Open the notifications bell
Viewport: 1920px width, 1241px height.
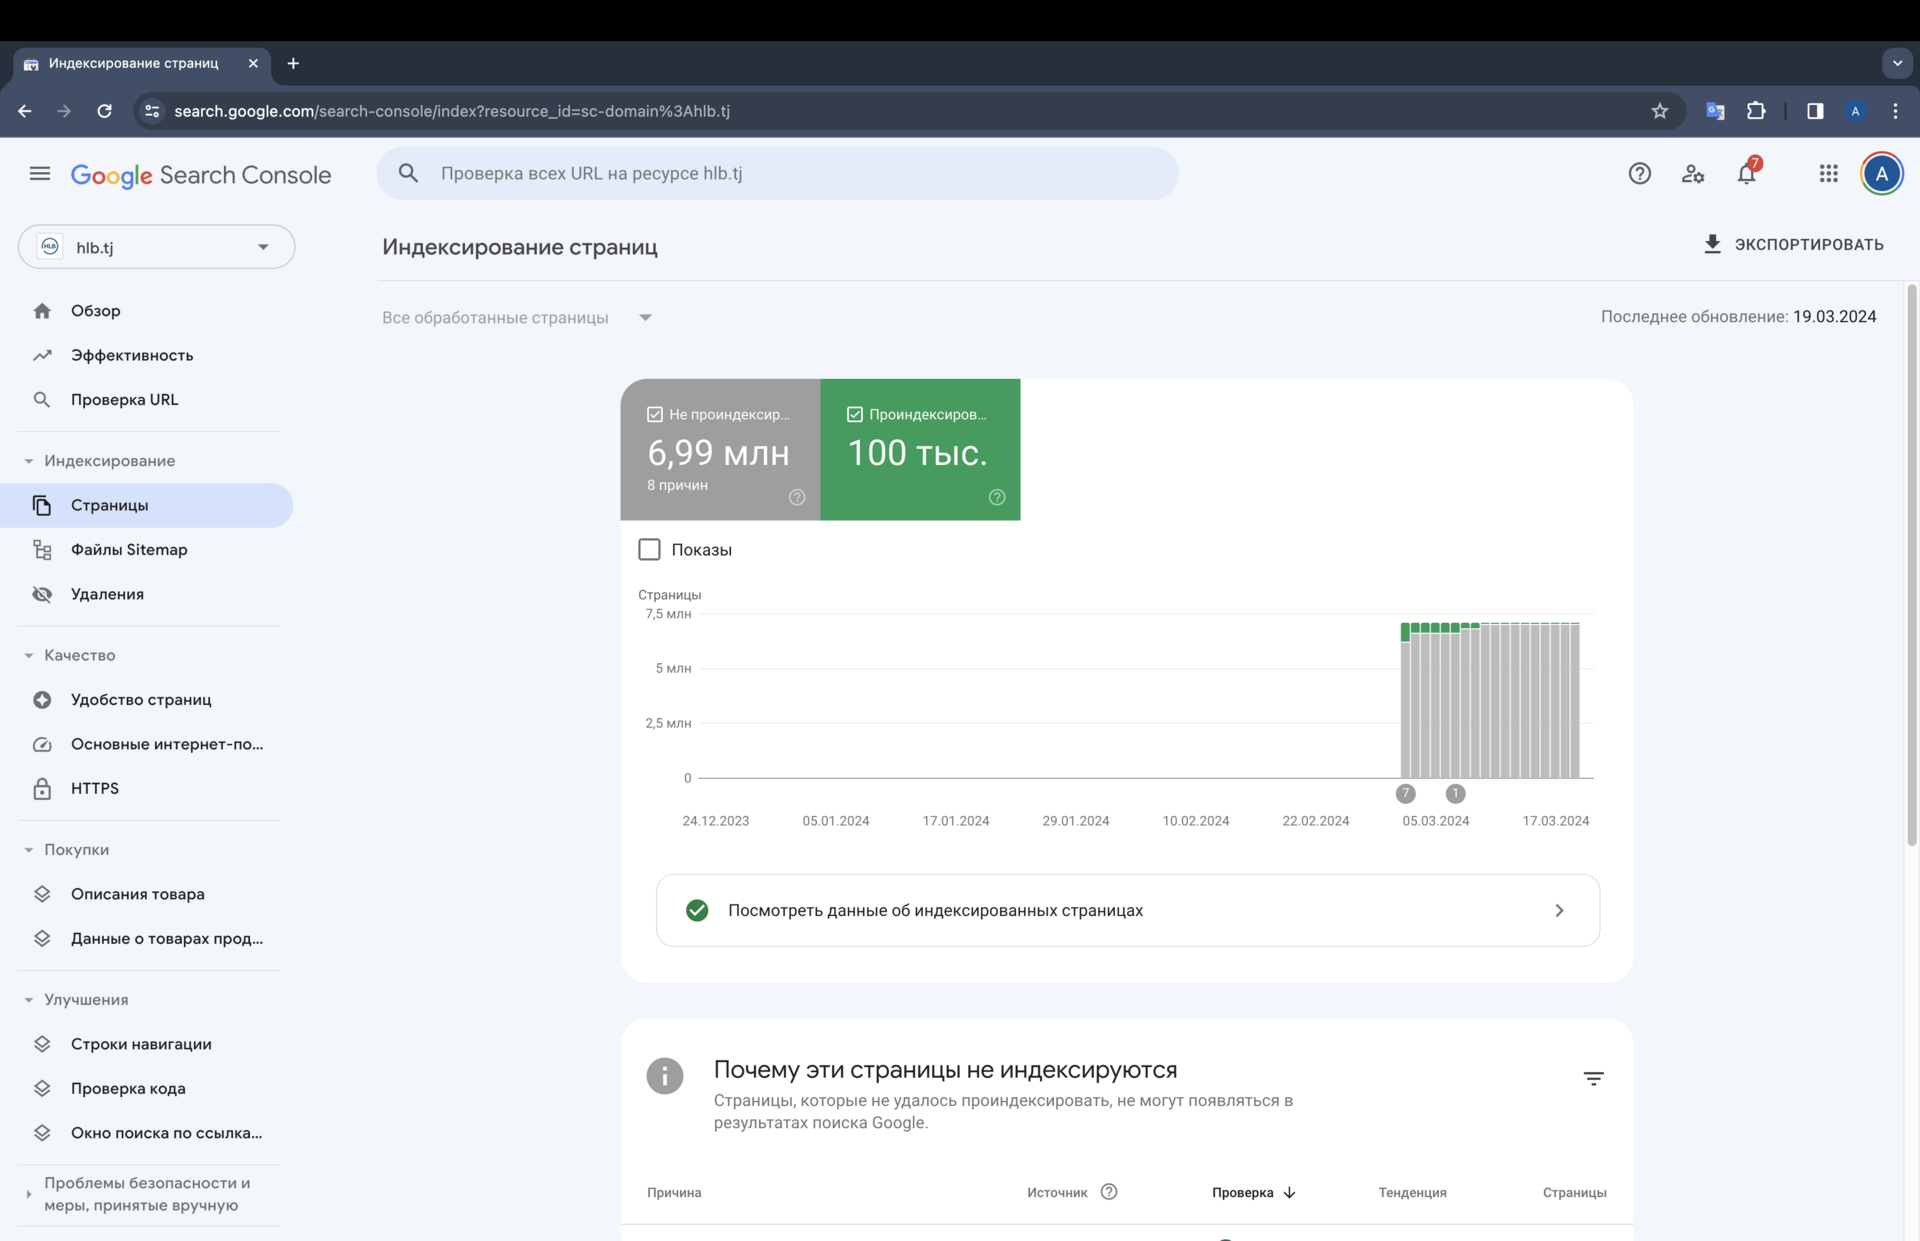click(1746, 173)
